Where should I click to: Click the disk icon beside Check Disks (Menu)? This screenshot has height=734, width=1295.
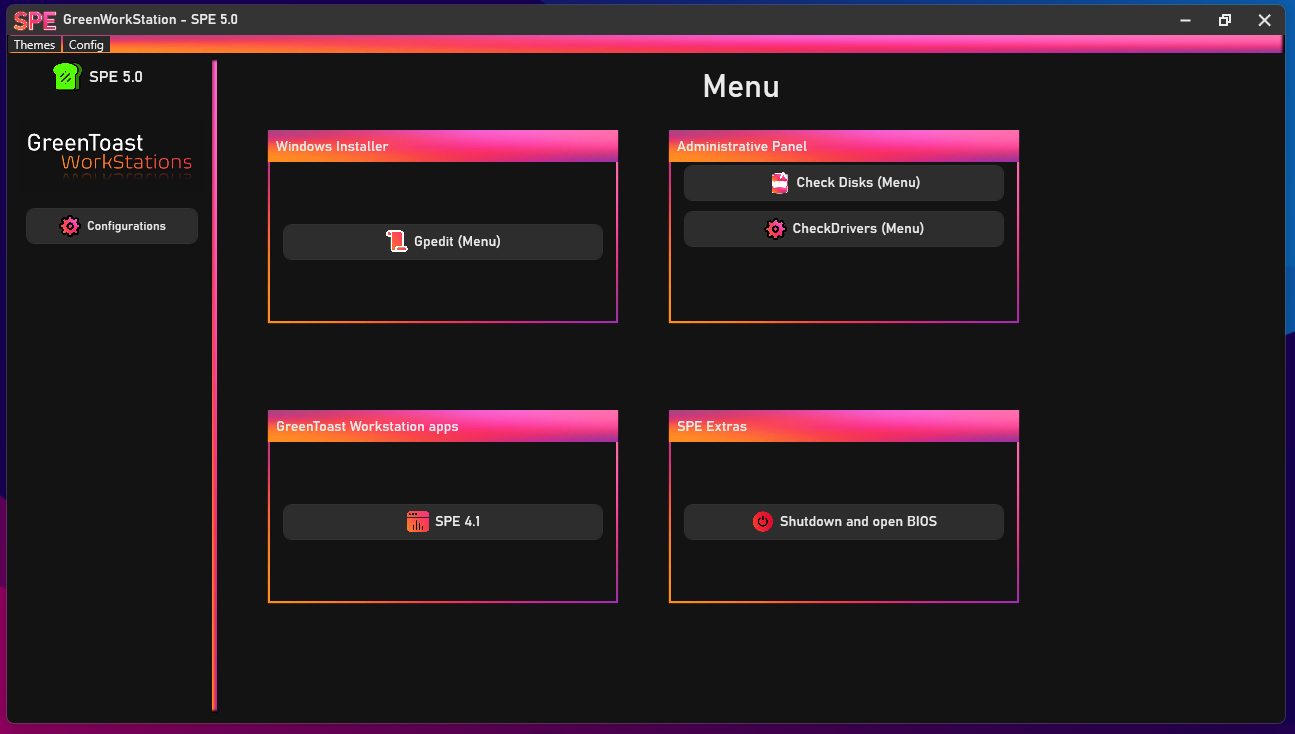[x=780, y=183]
